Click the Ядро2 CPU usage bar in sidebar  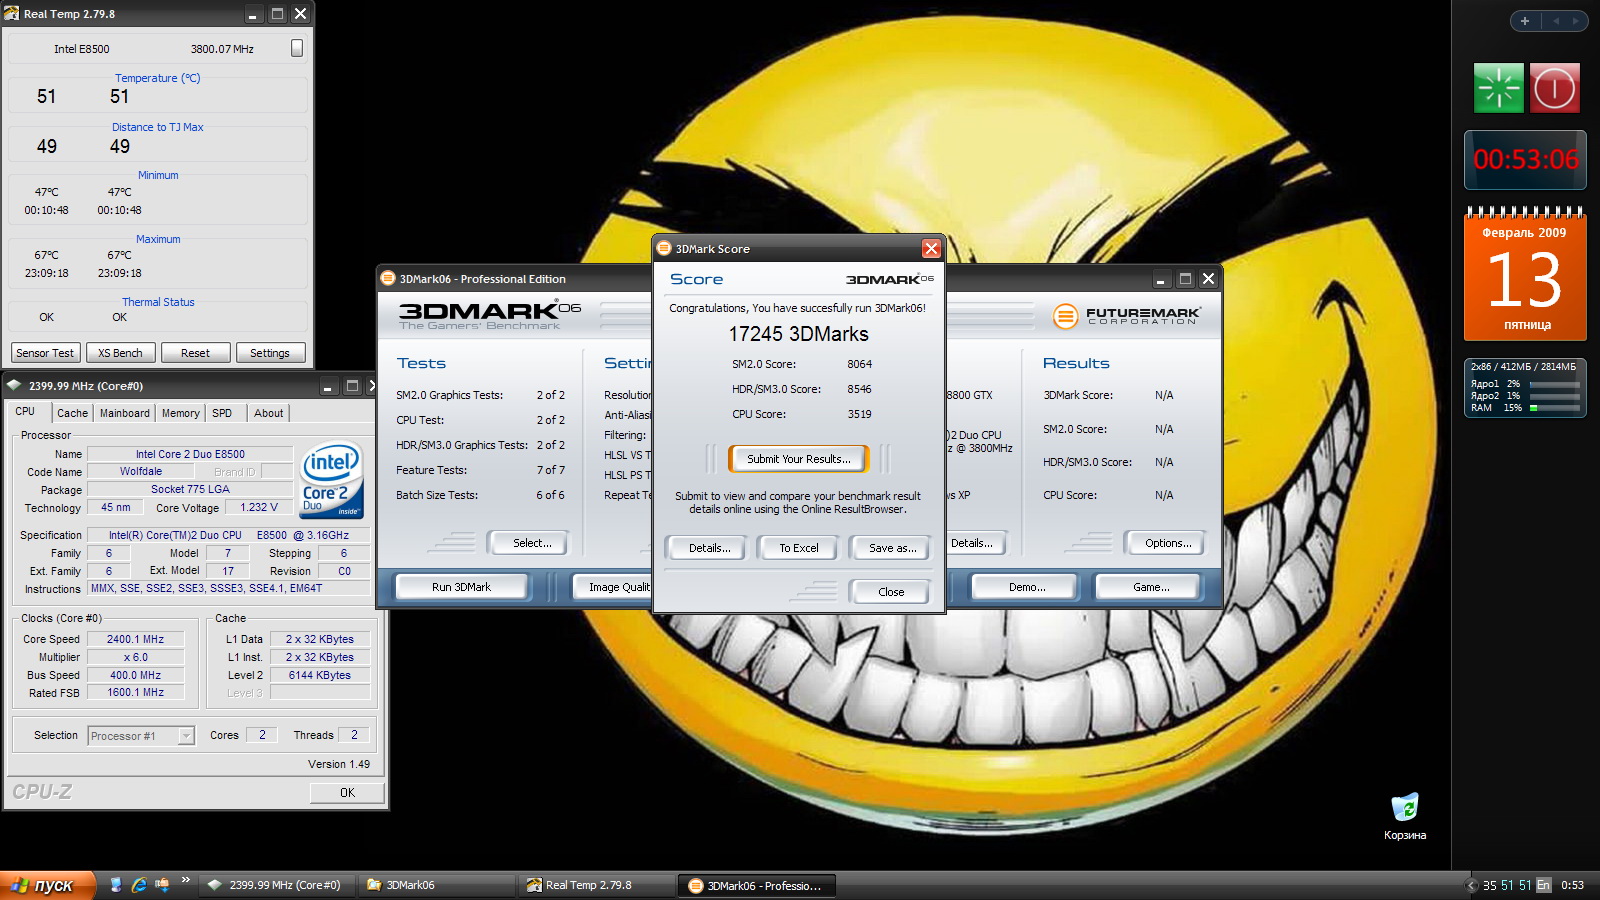1554,396
